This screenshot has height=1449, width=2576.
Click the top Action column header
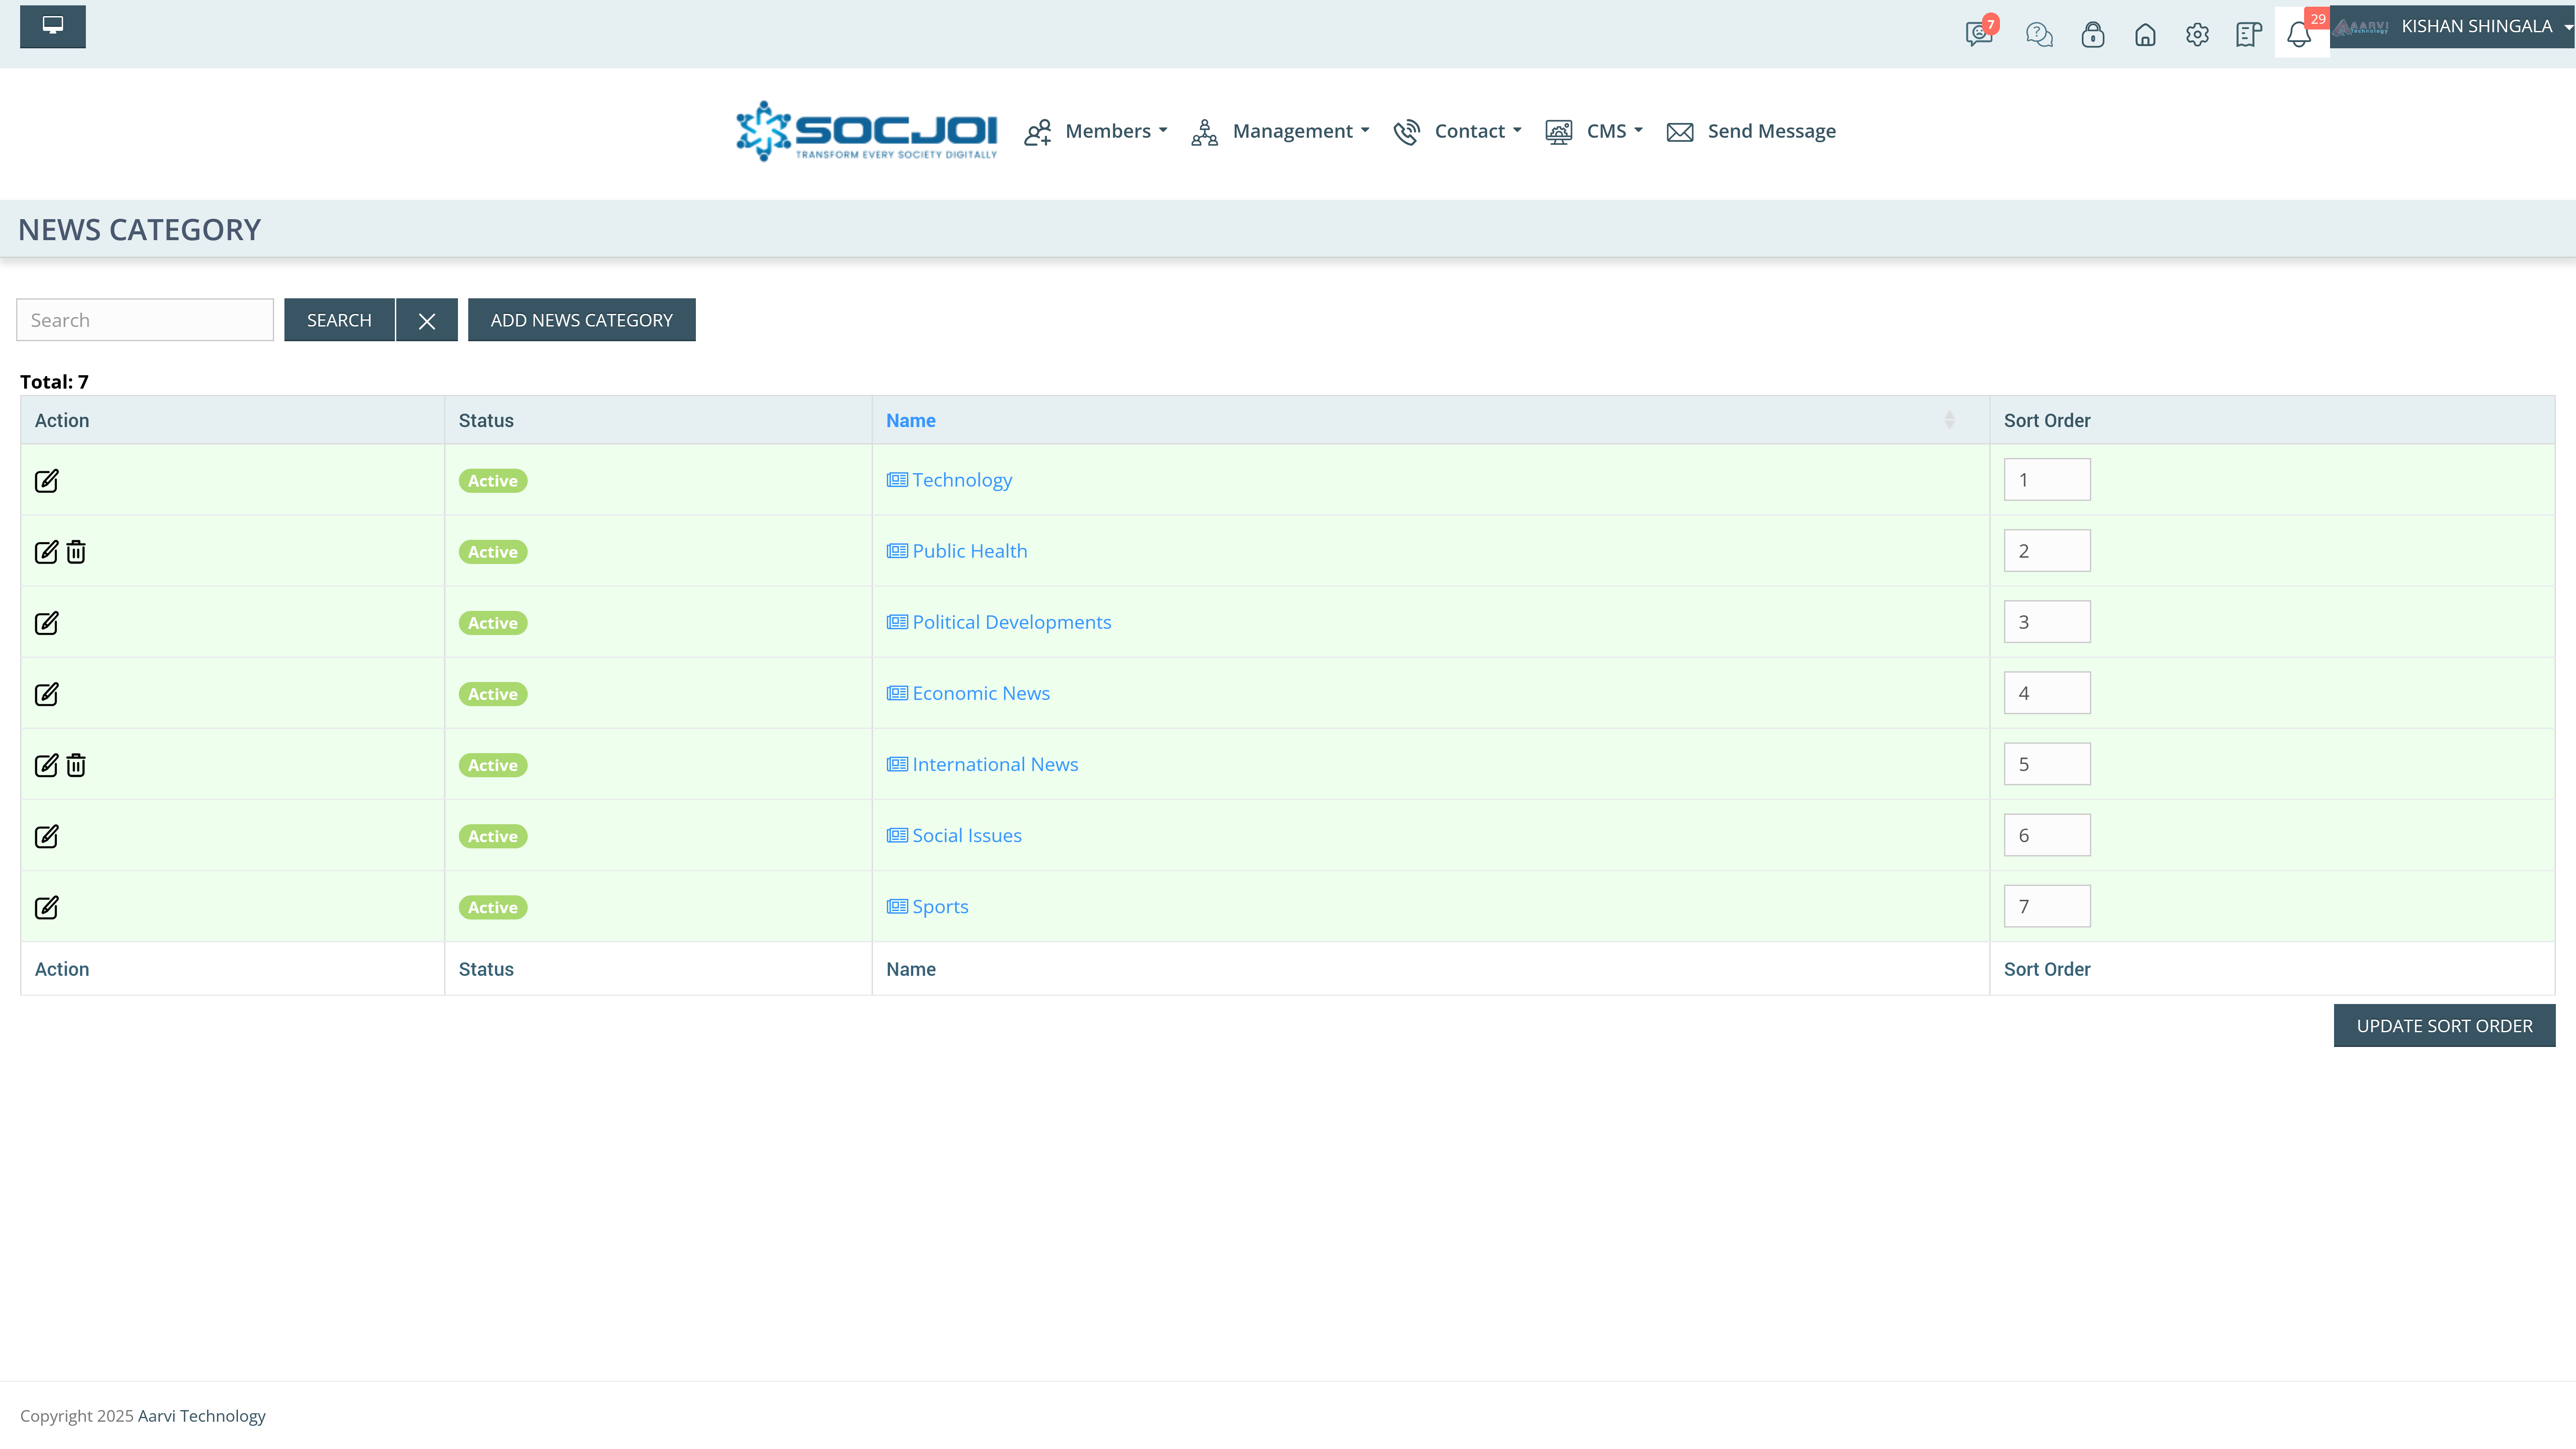62,420
